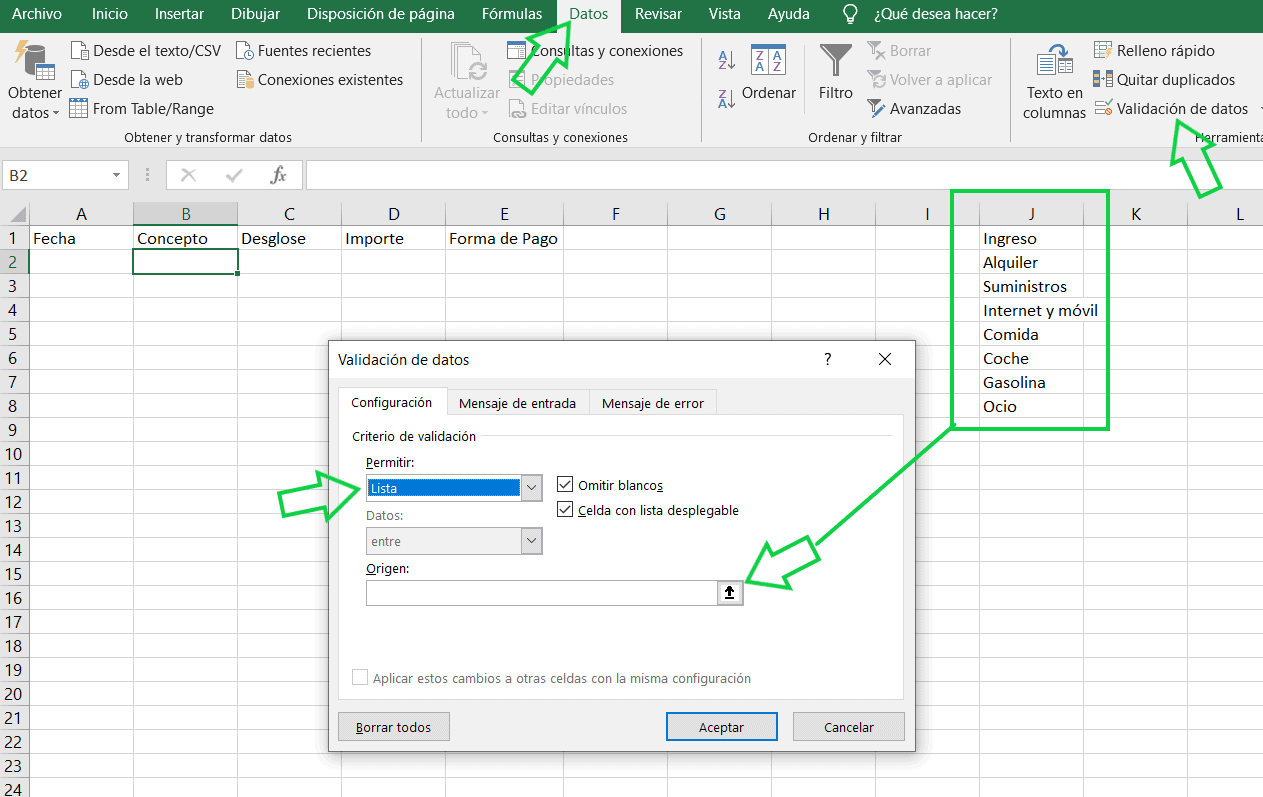Open the Ayuda ribbon tab
1263x797 pixels.
(x=790, y=14)
